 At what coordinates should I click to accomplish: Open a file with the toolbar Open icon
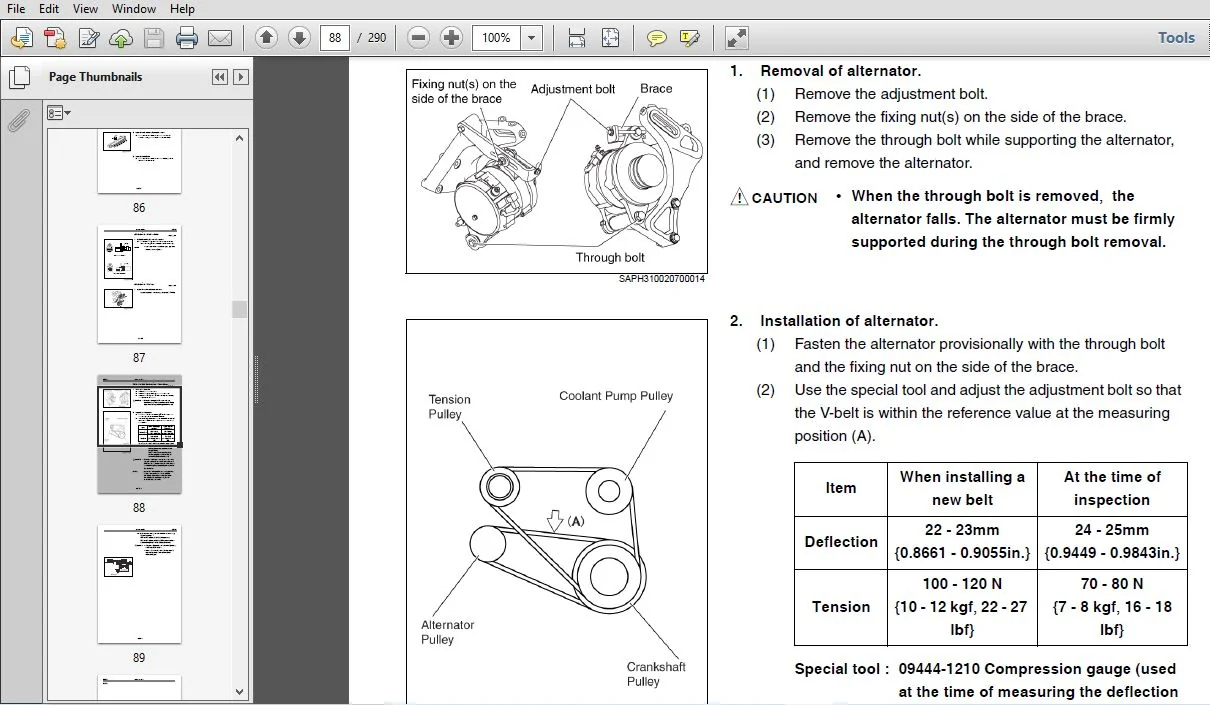click(21, 38)
